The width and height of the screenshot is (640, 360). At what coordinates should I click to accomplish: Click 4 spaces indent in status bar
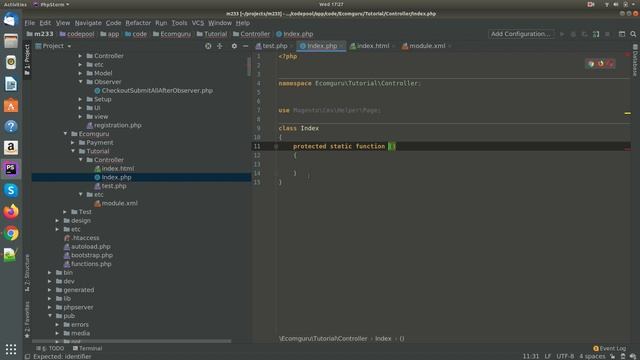click(x=592, y=356)
